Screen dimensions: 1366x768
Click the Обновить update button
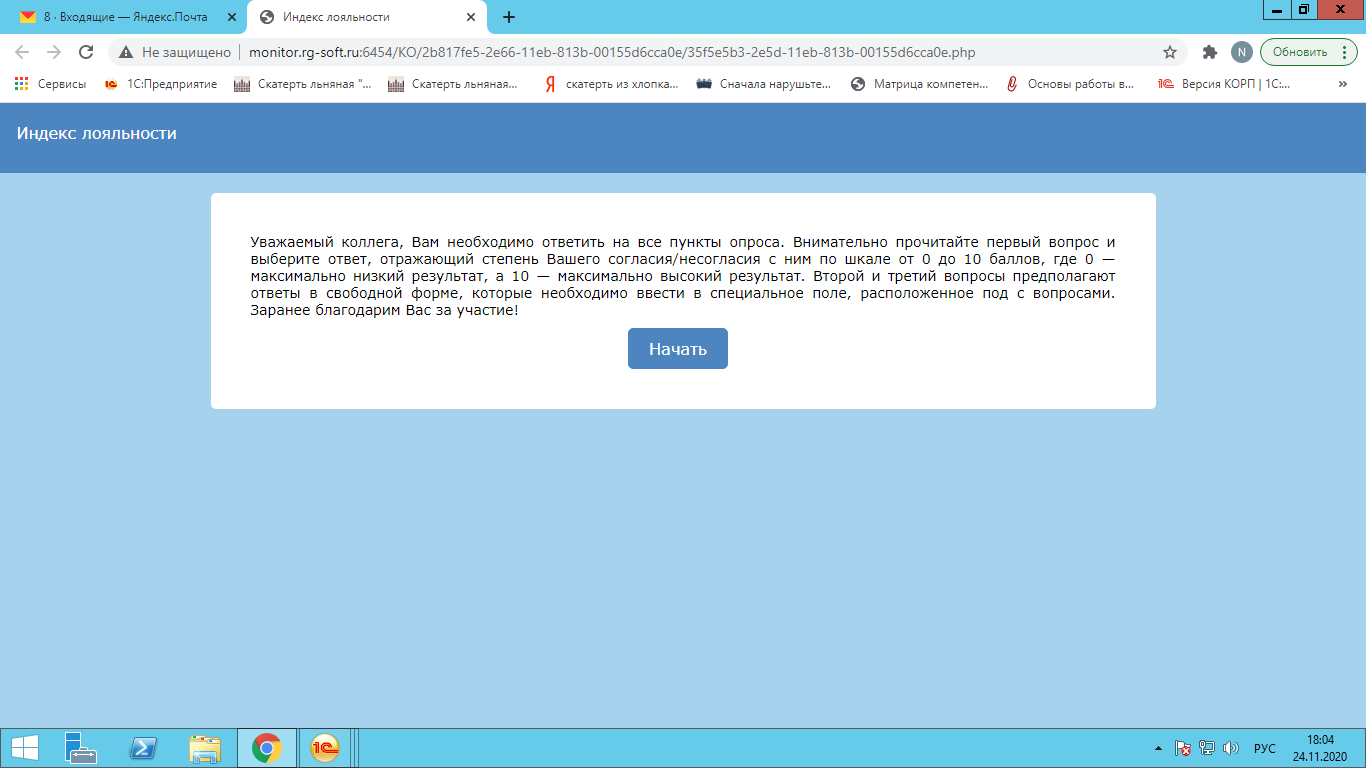1300,52
